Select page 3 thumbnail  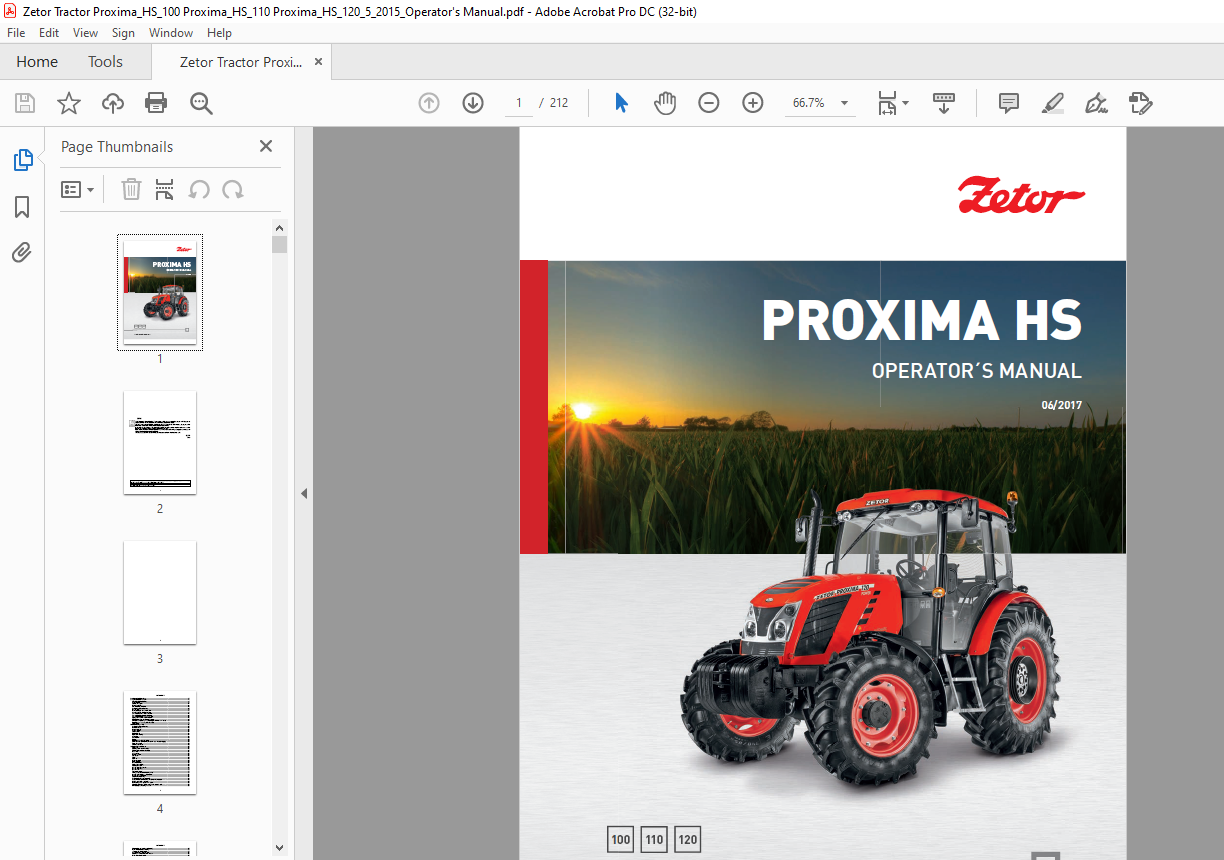click(160, 592)
